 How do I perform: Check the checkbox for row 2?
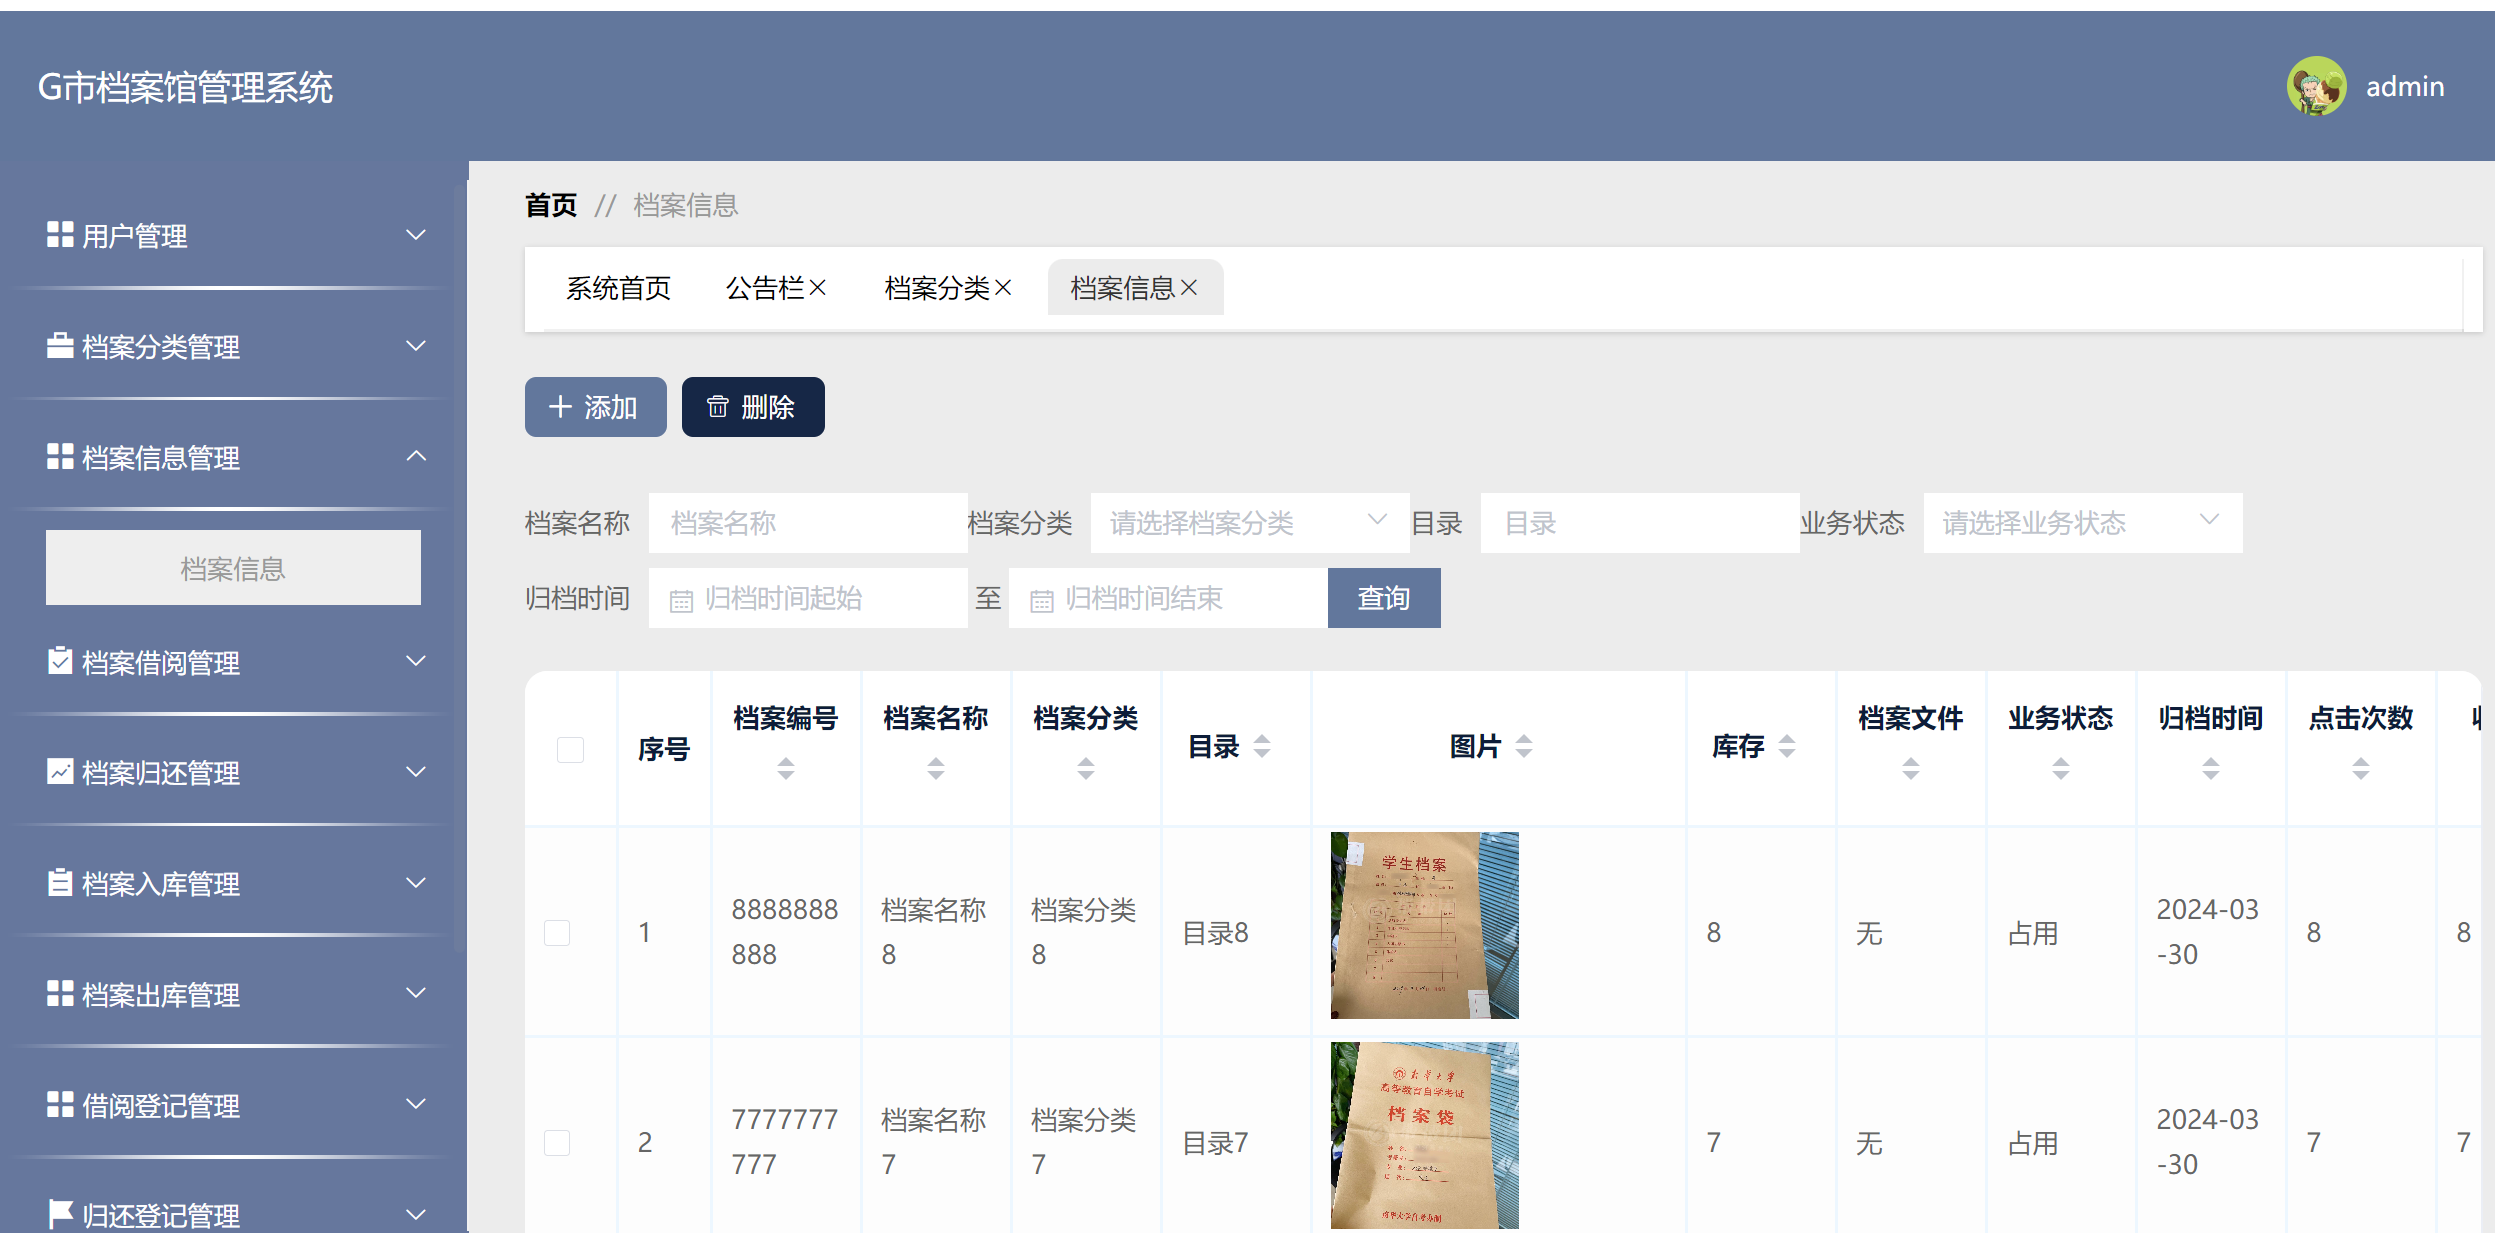pyautogui.click(x=557, y=1141)
